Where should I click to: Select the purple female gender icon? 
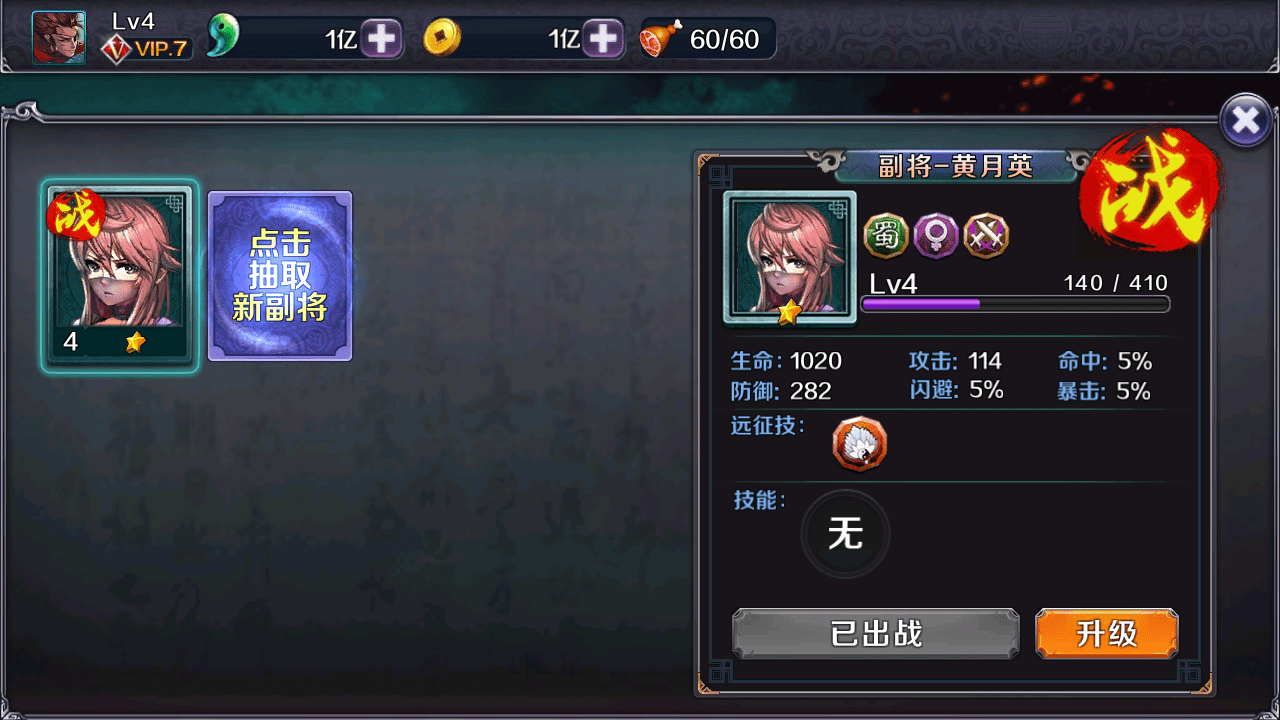pyautogui.click(x=936, y=236)
